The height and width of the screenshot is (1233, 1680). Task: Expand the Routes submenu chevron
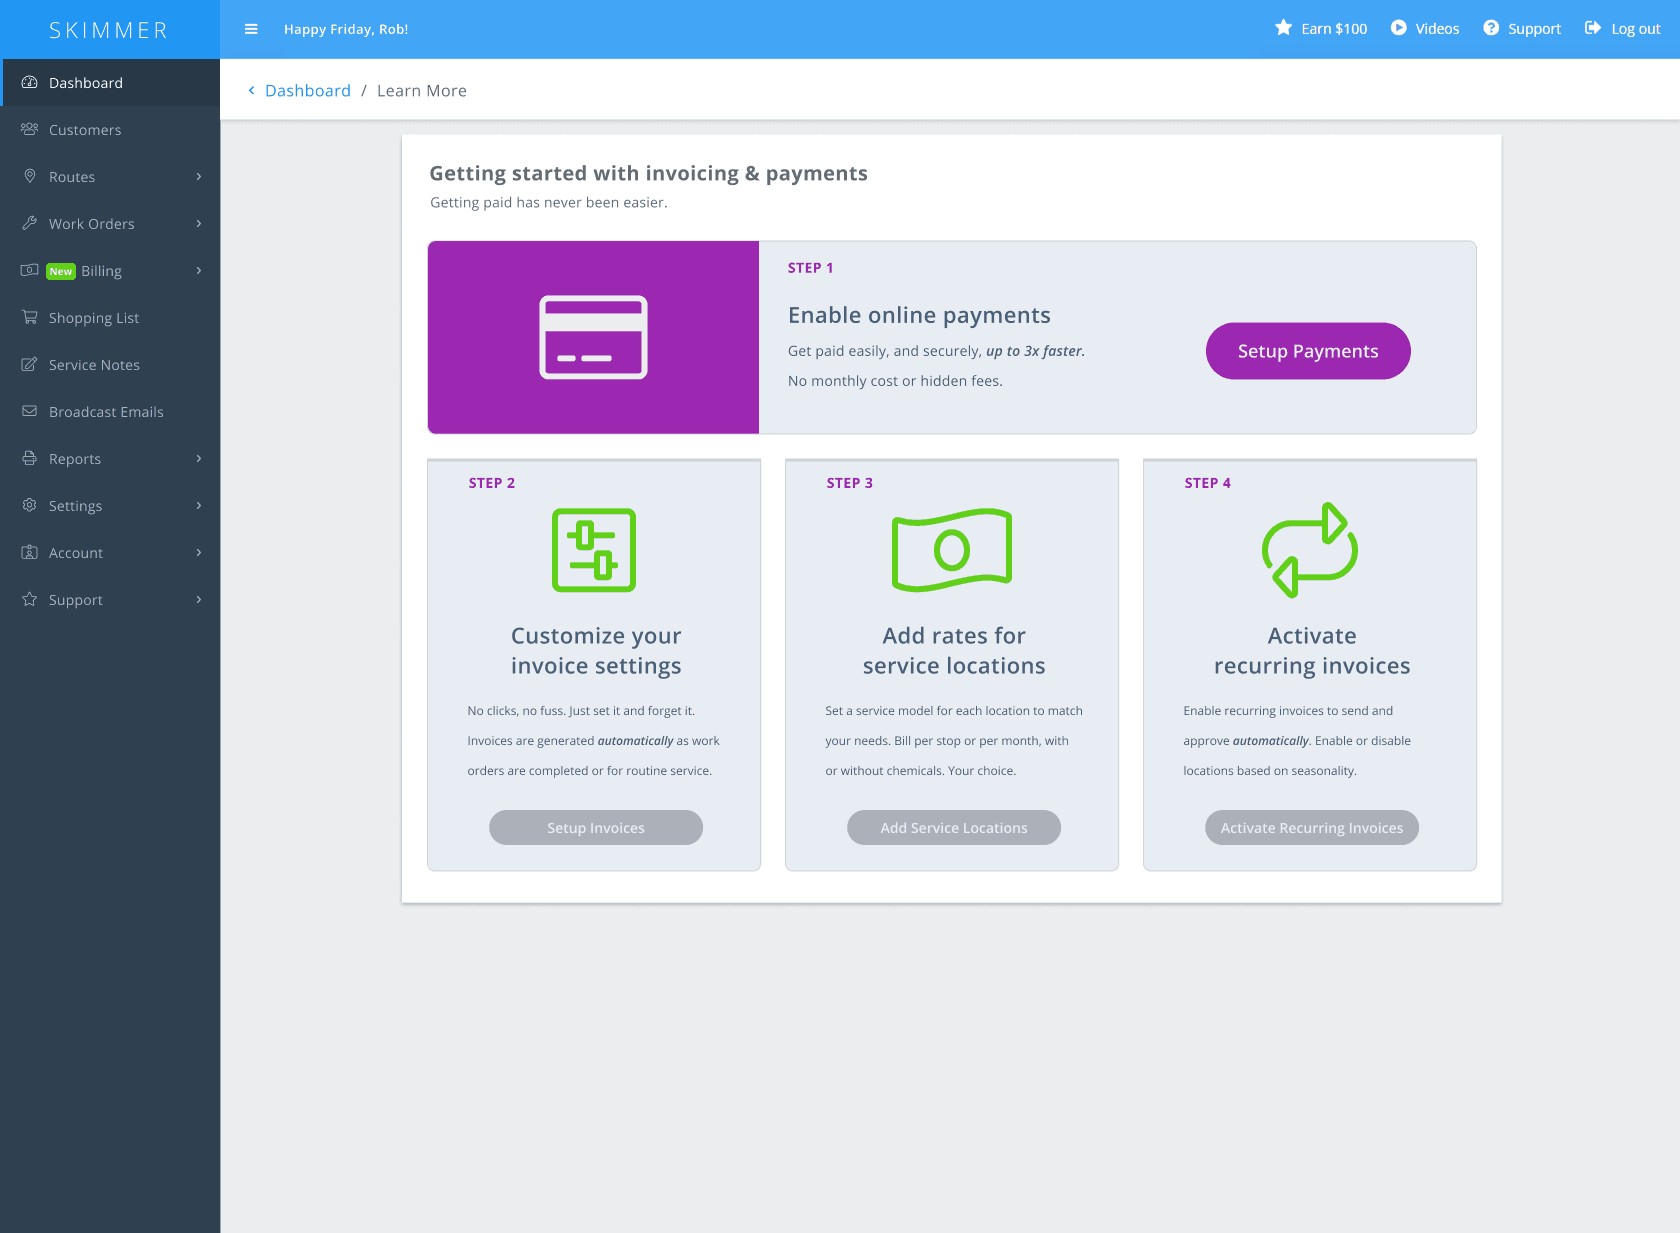coord(199,177)
